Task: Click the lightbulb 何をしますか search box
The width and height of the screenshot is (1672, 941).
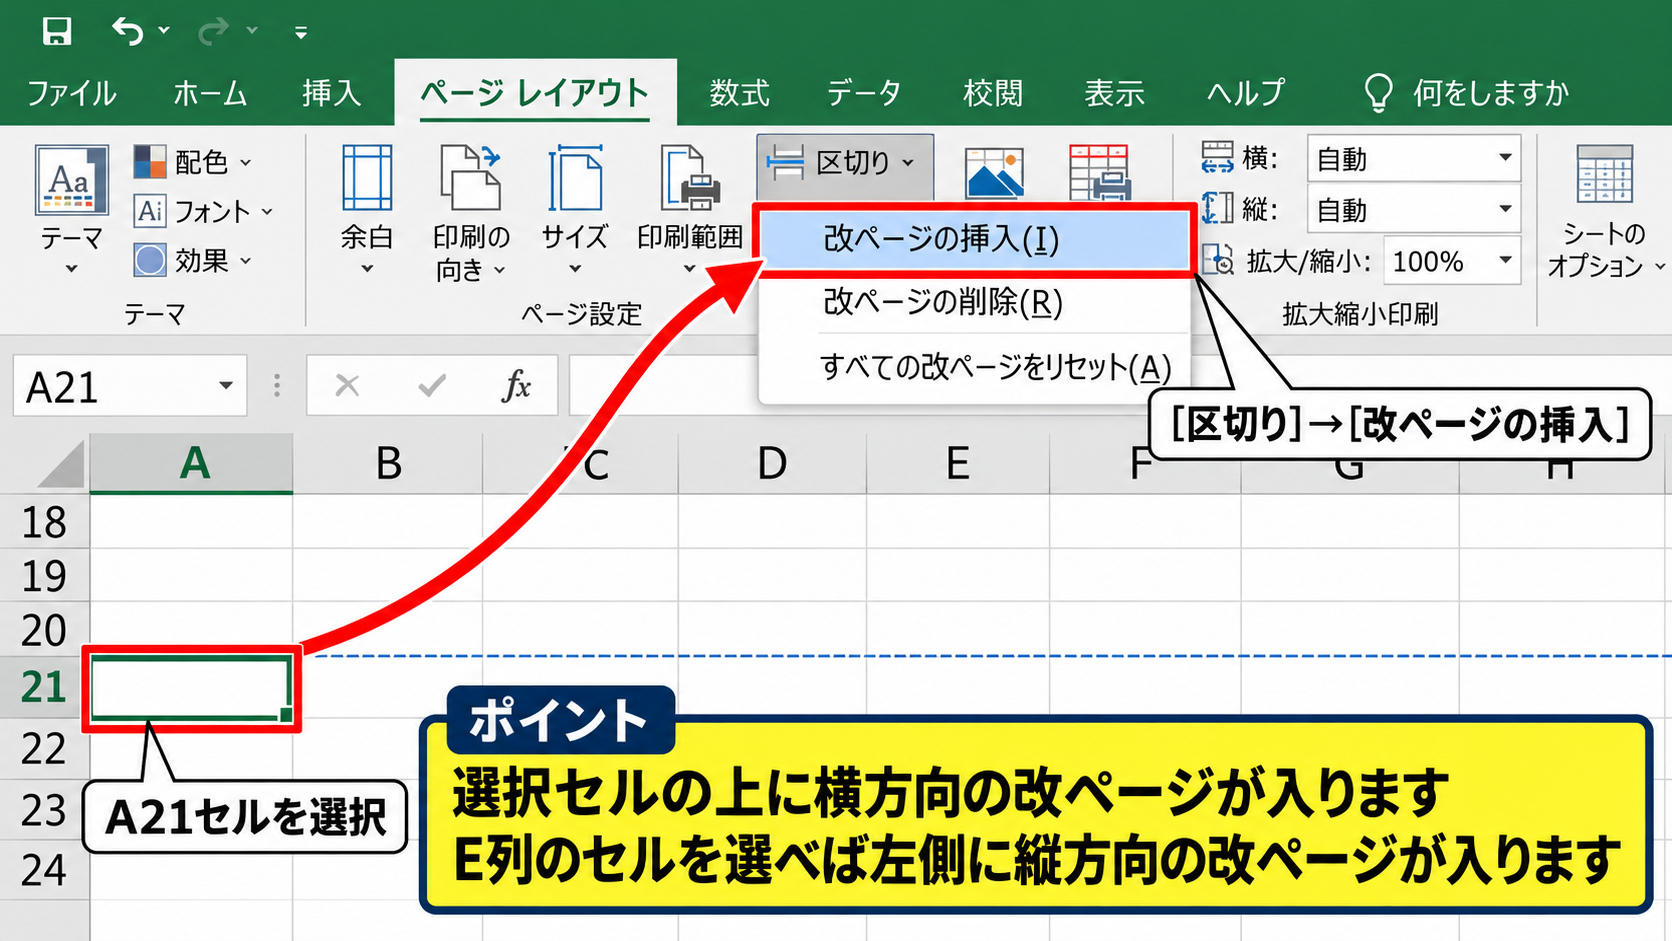Action: coord(1467,93)
